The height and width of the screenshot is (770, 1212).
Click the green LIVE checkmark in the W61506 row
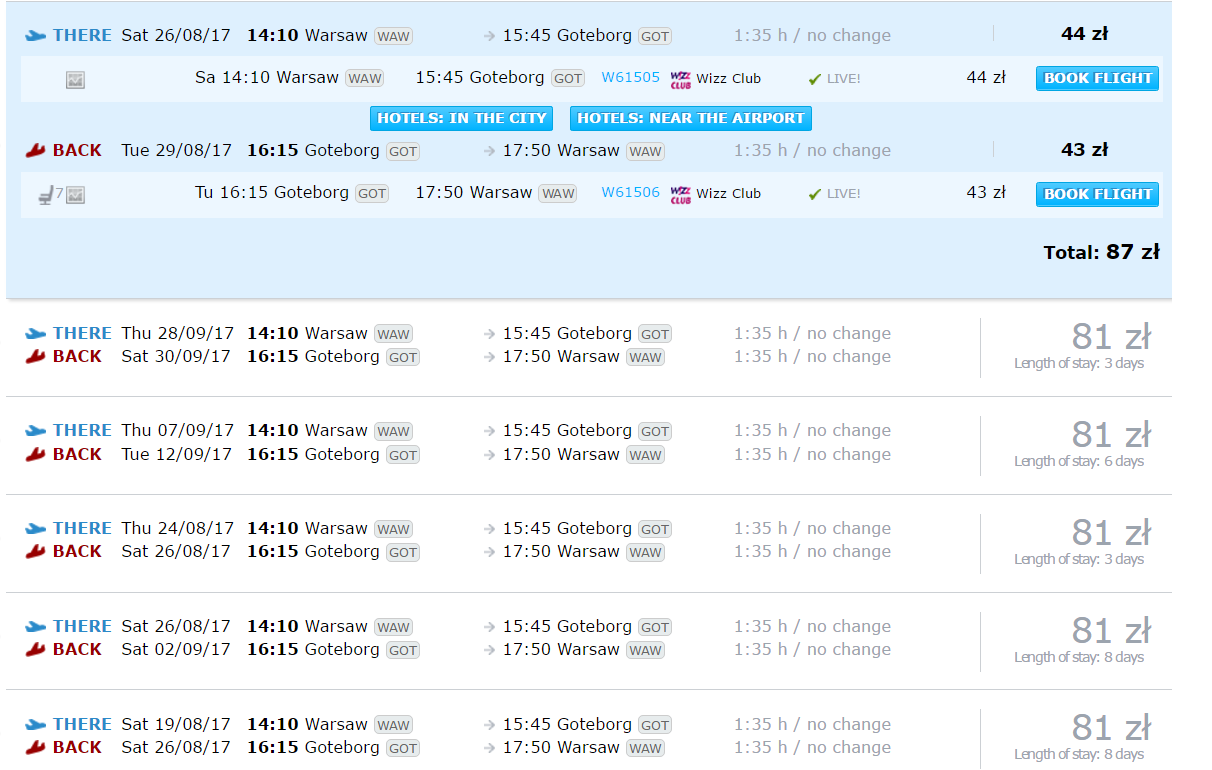click(x=815, y=194)
